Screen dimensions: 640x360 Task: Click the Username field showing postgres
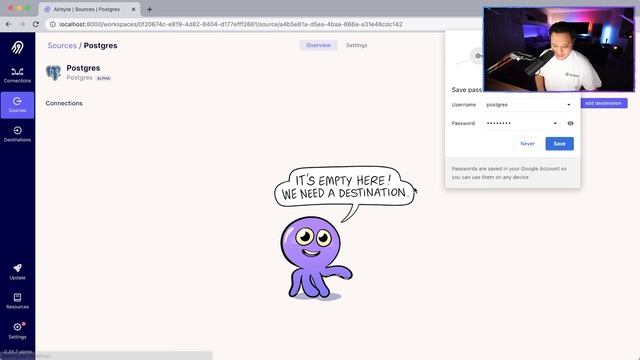tap(528, 105)
